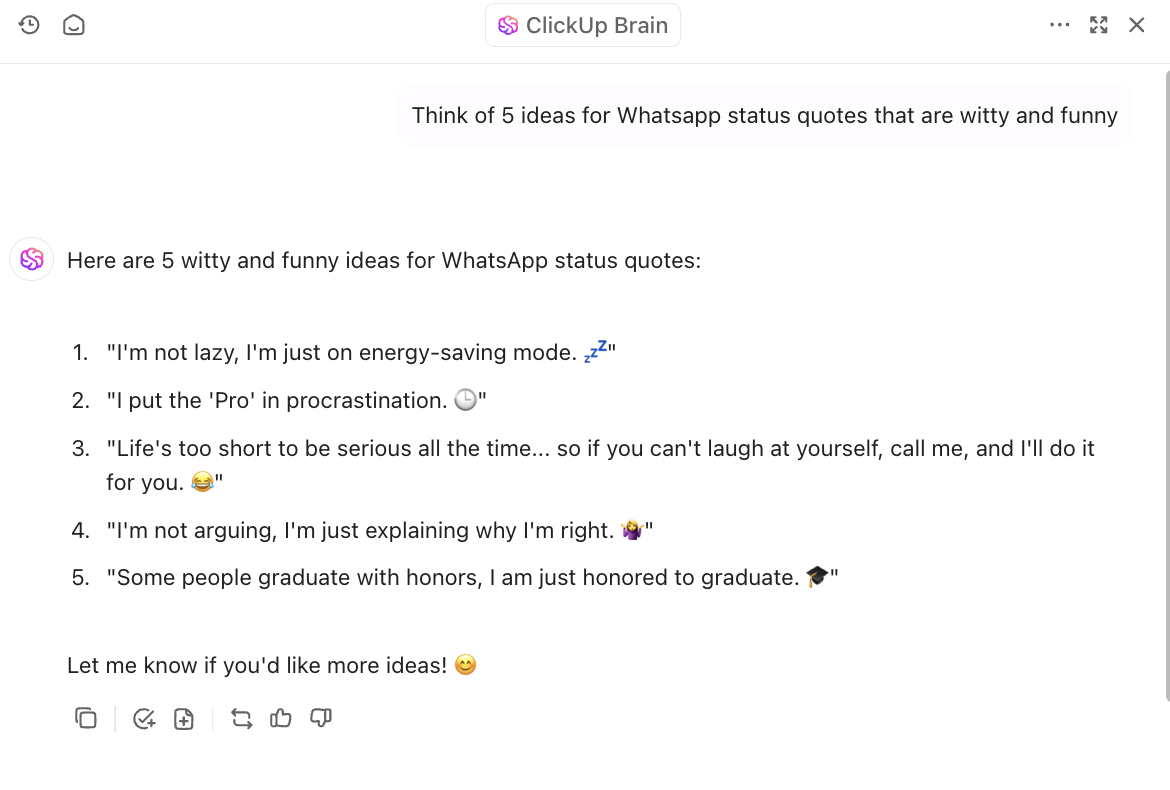Click the 'Let me know' closing line

[x=257, y=665]
